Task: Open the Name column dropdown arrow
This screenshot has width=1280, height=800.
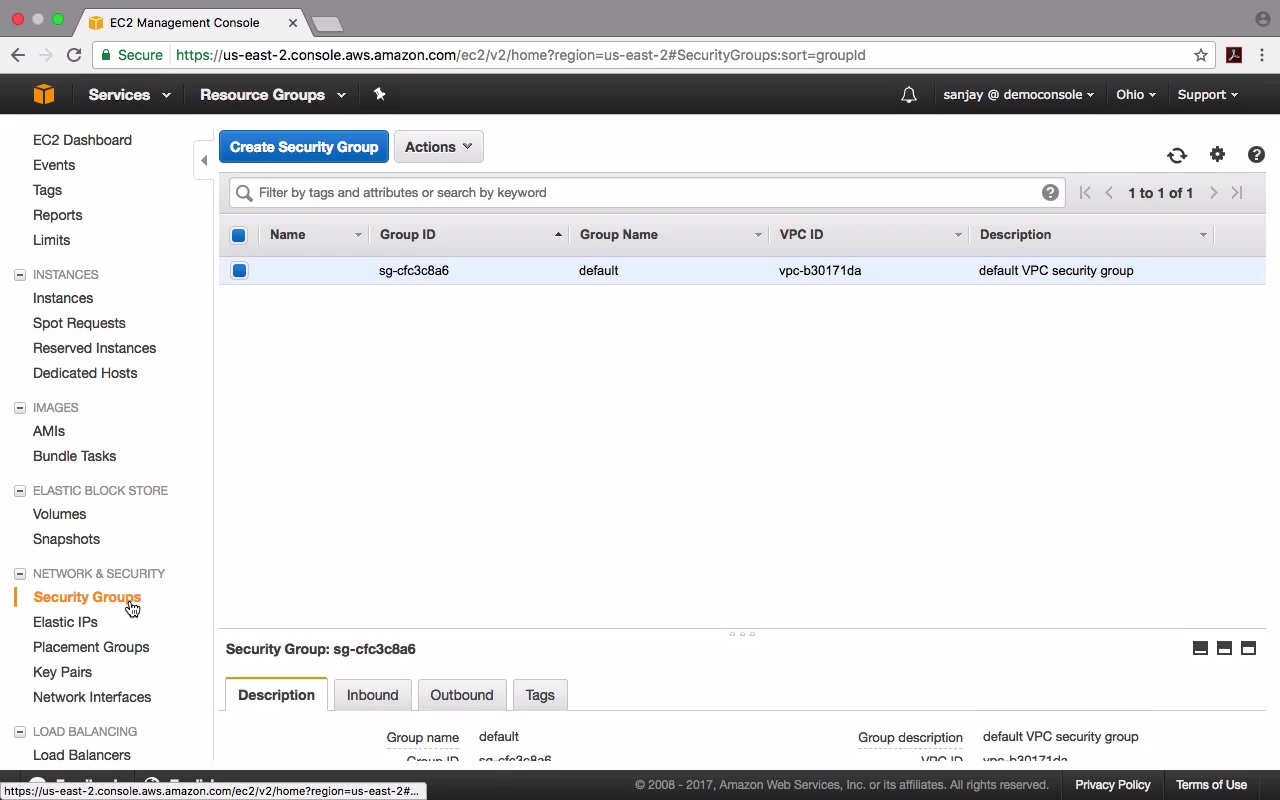Action: [358, 235]
